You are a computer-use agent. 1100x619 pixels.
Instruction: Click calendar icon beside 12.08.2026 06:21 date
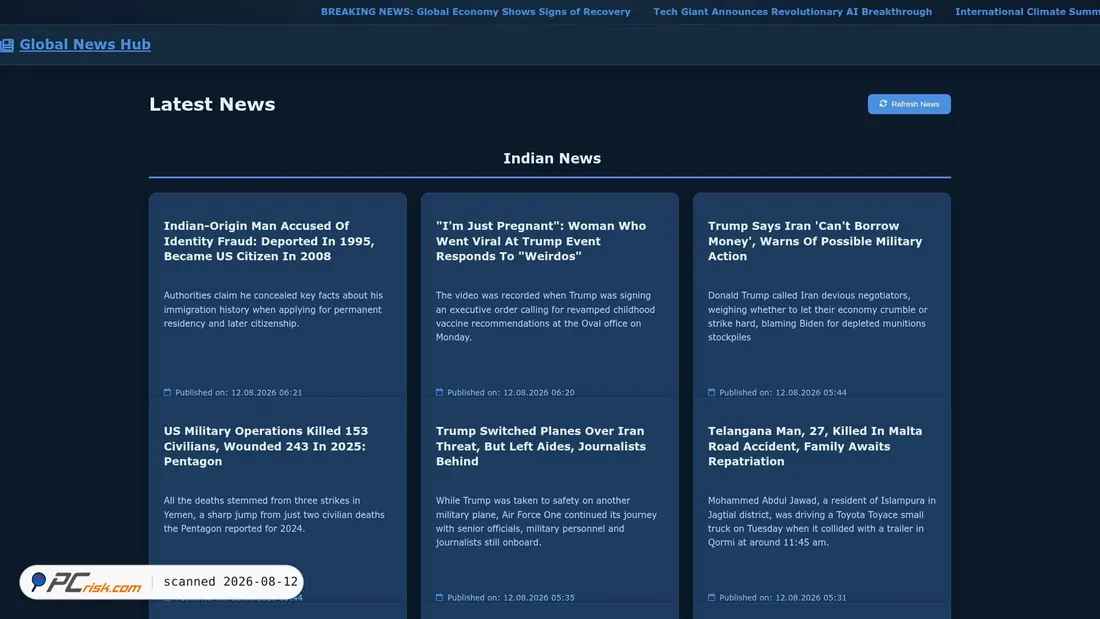point(167,392)
